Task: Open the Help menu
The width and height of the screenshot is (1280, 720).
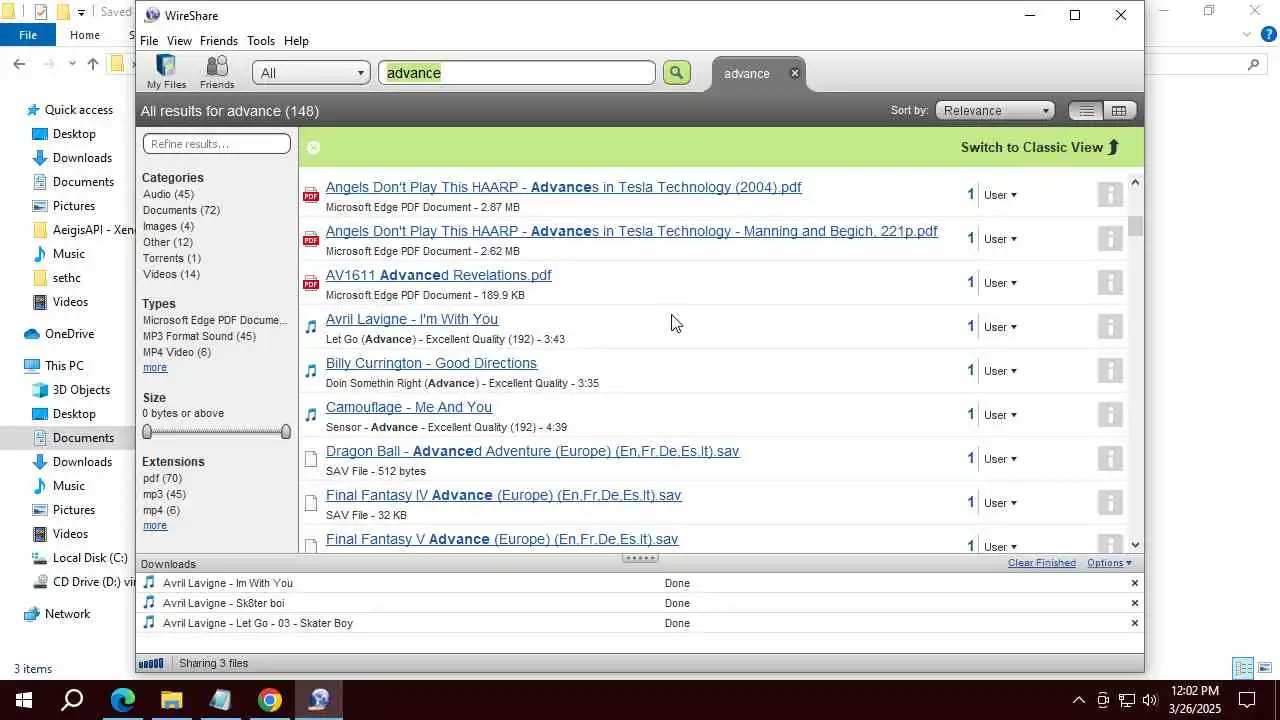Action: click(296, 41)
